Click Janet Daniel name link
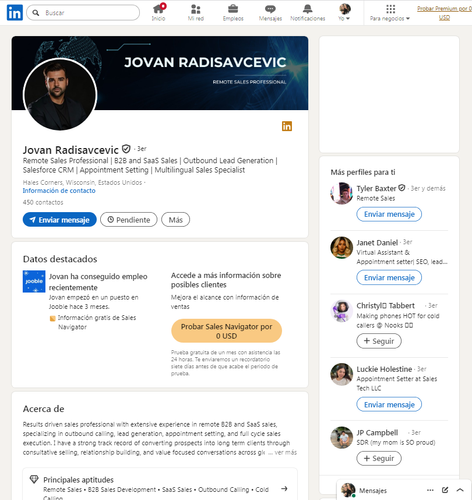Viewport: 472px width, 500px height. [x=377, y=242]
